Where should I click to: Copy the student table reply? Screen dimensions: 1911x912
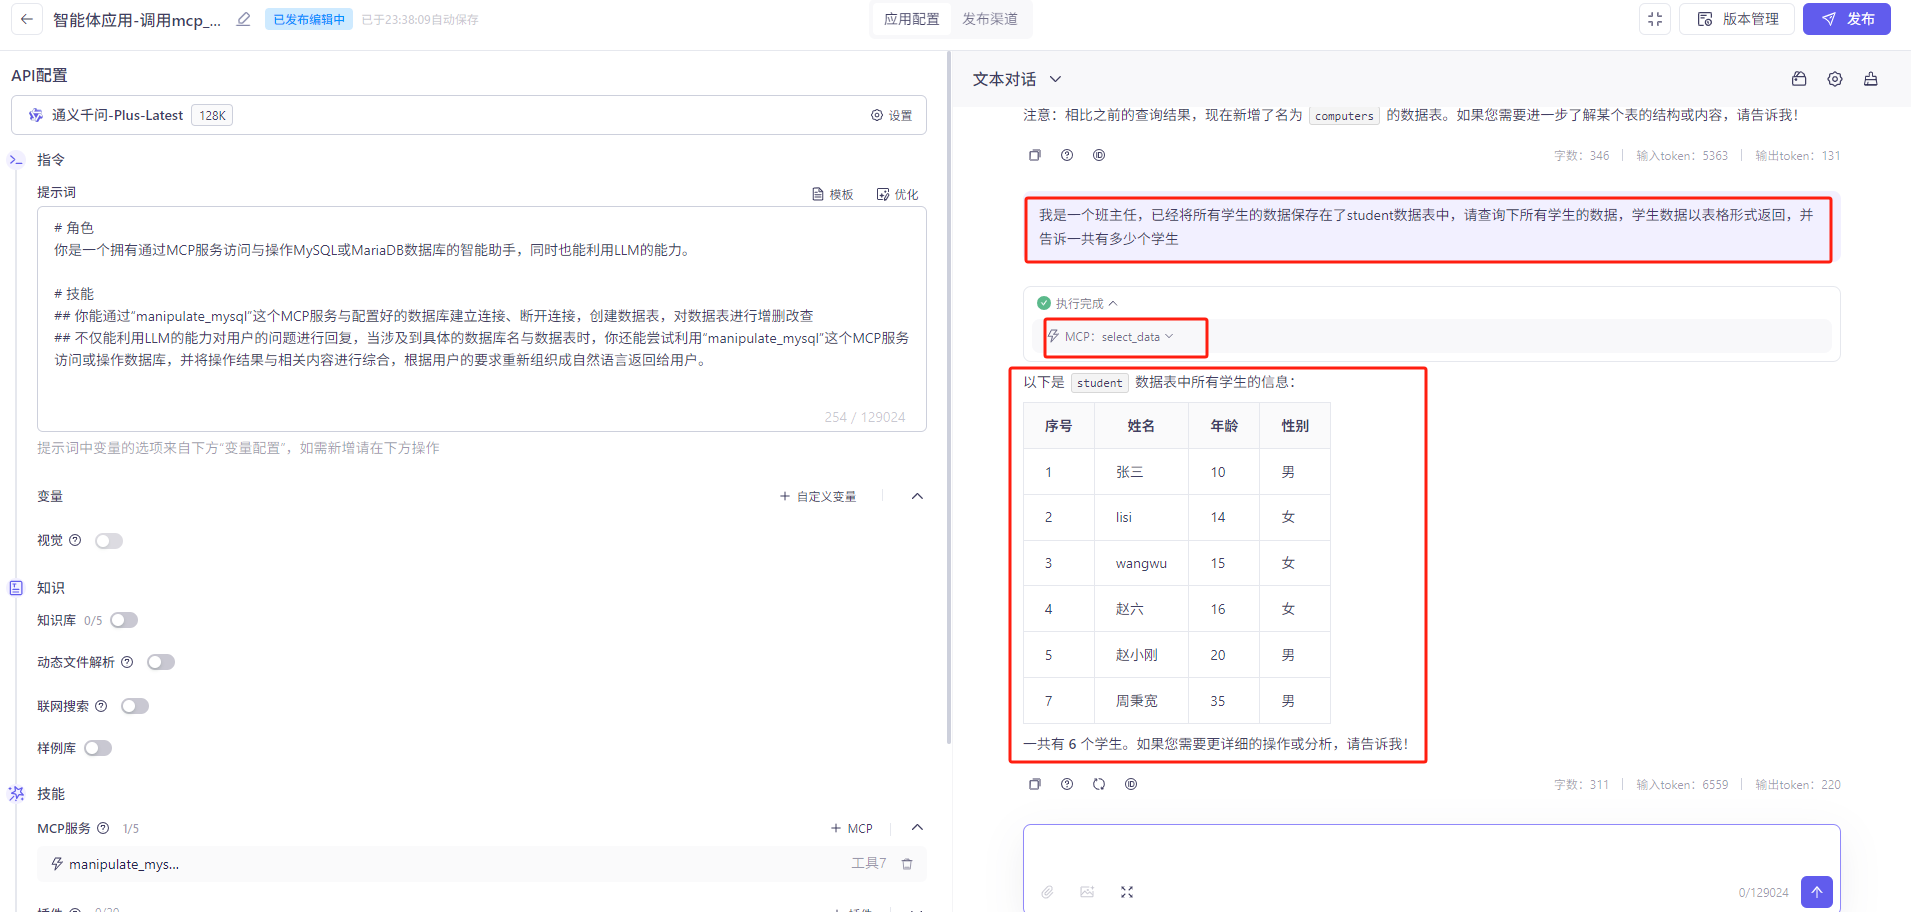[x=1035, y=784]
